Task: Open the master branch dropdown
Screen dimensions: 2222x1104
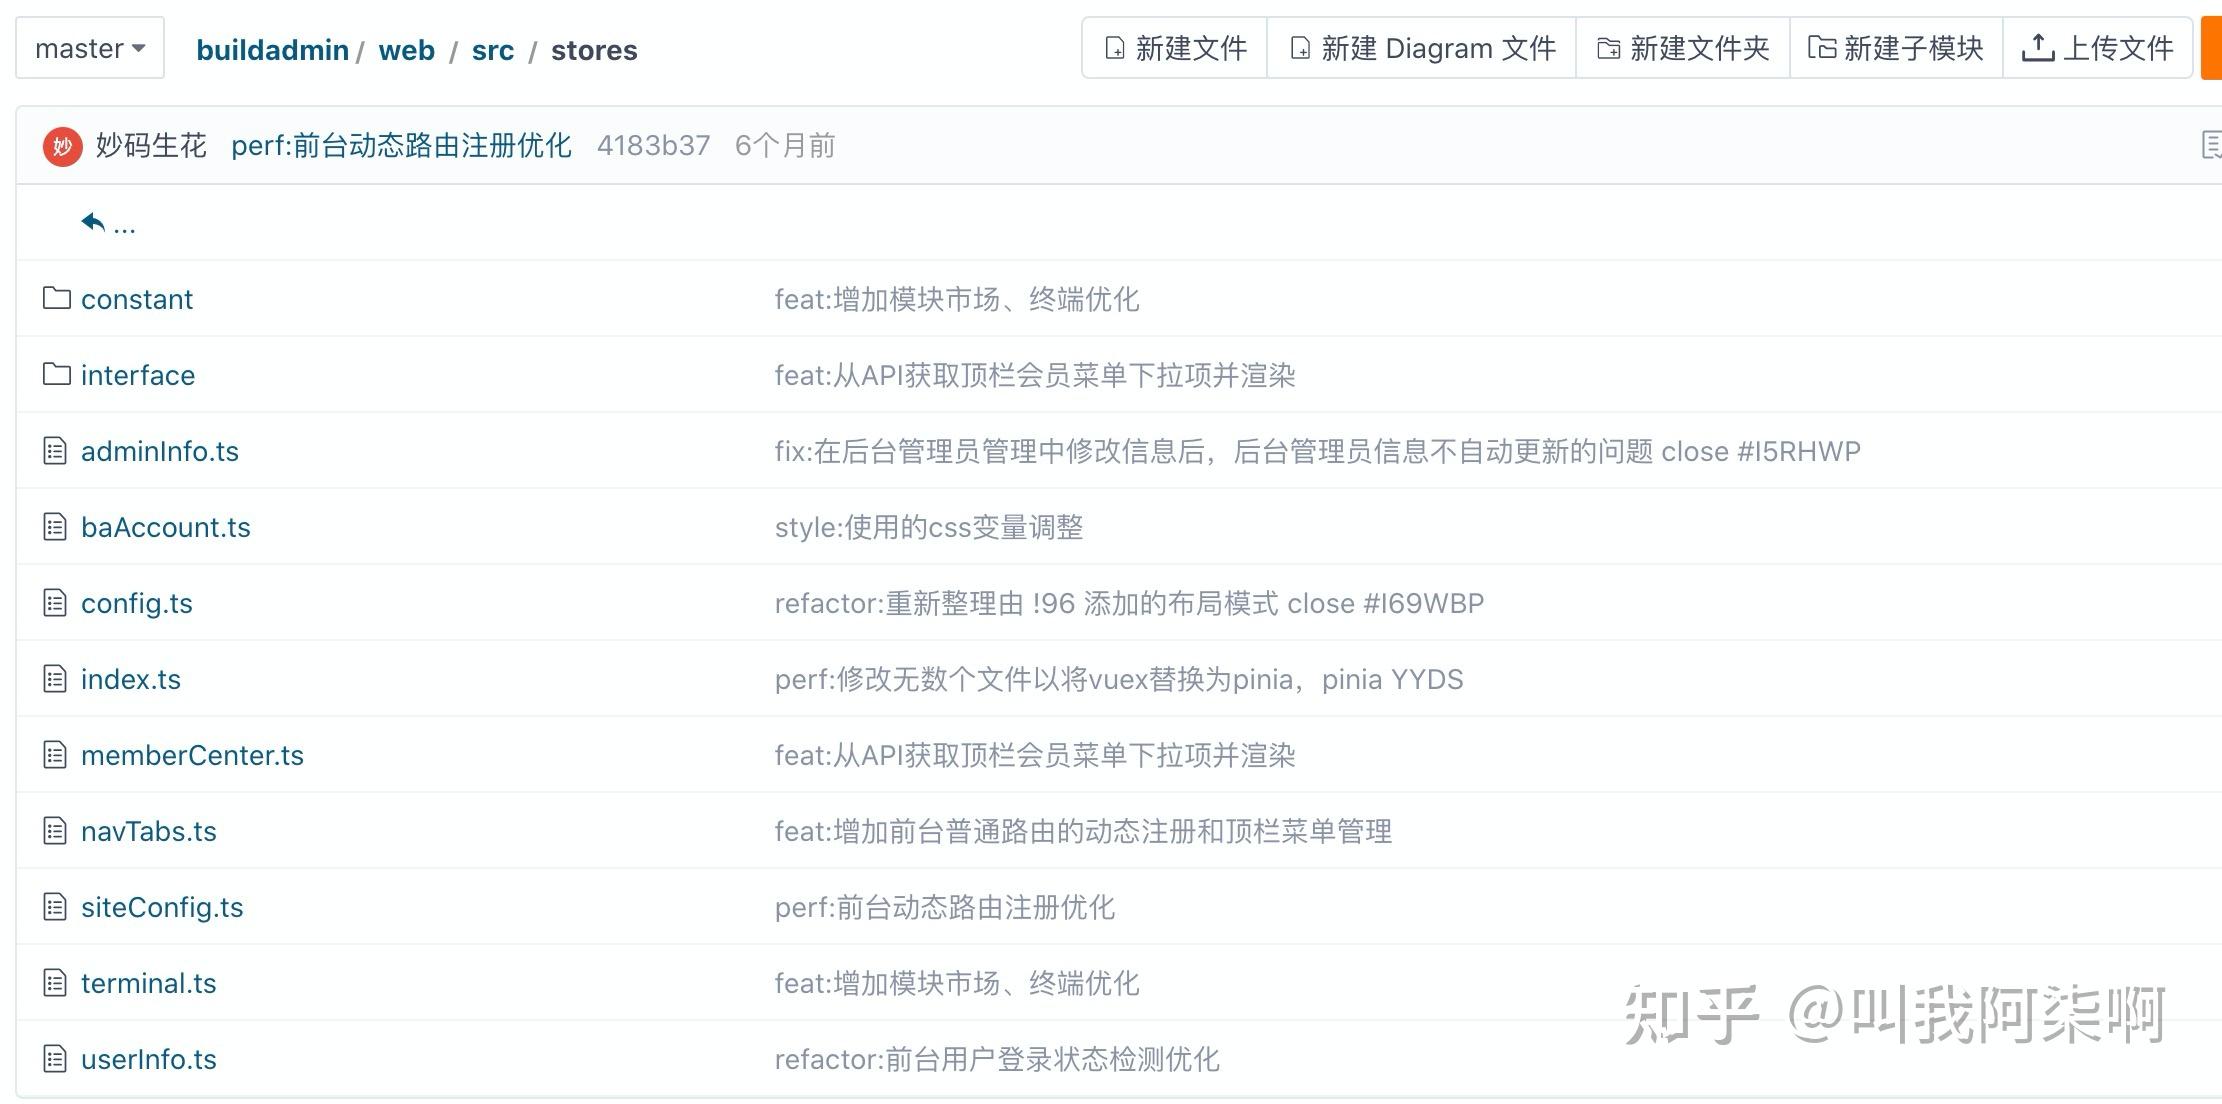Action: pos(90,48)
